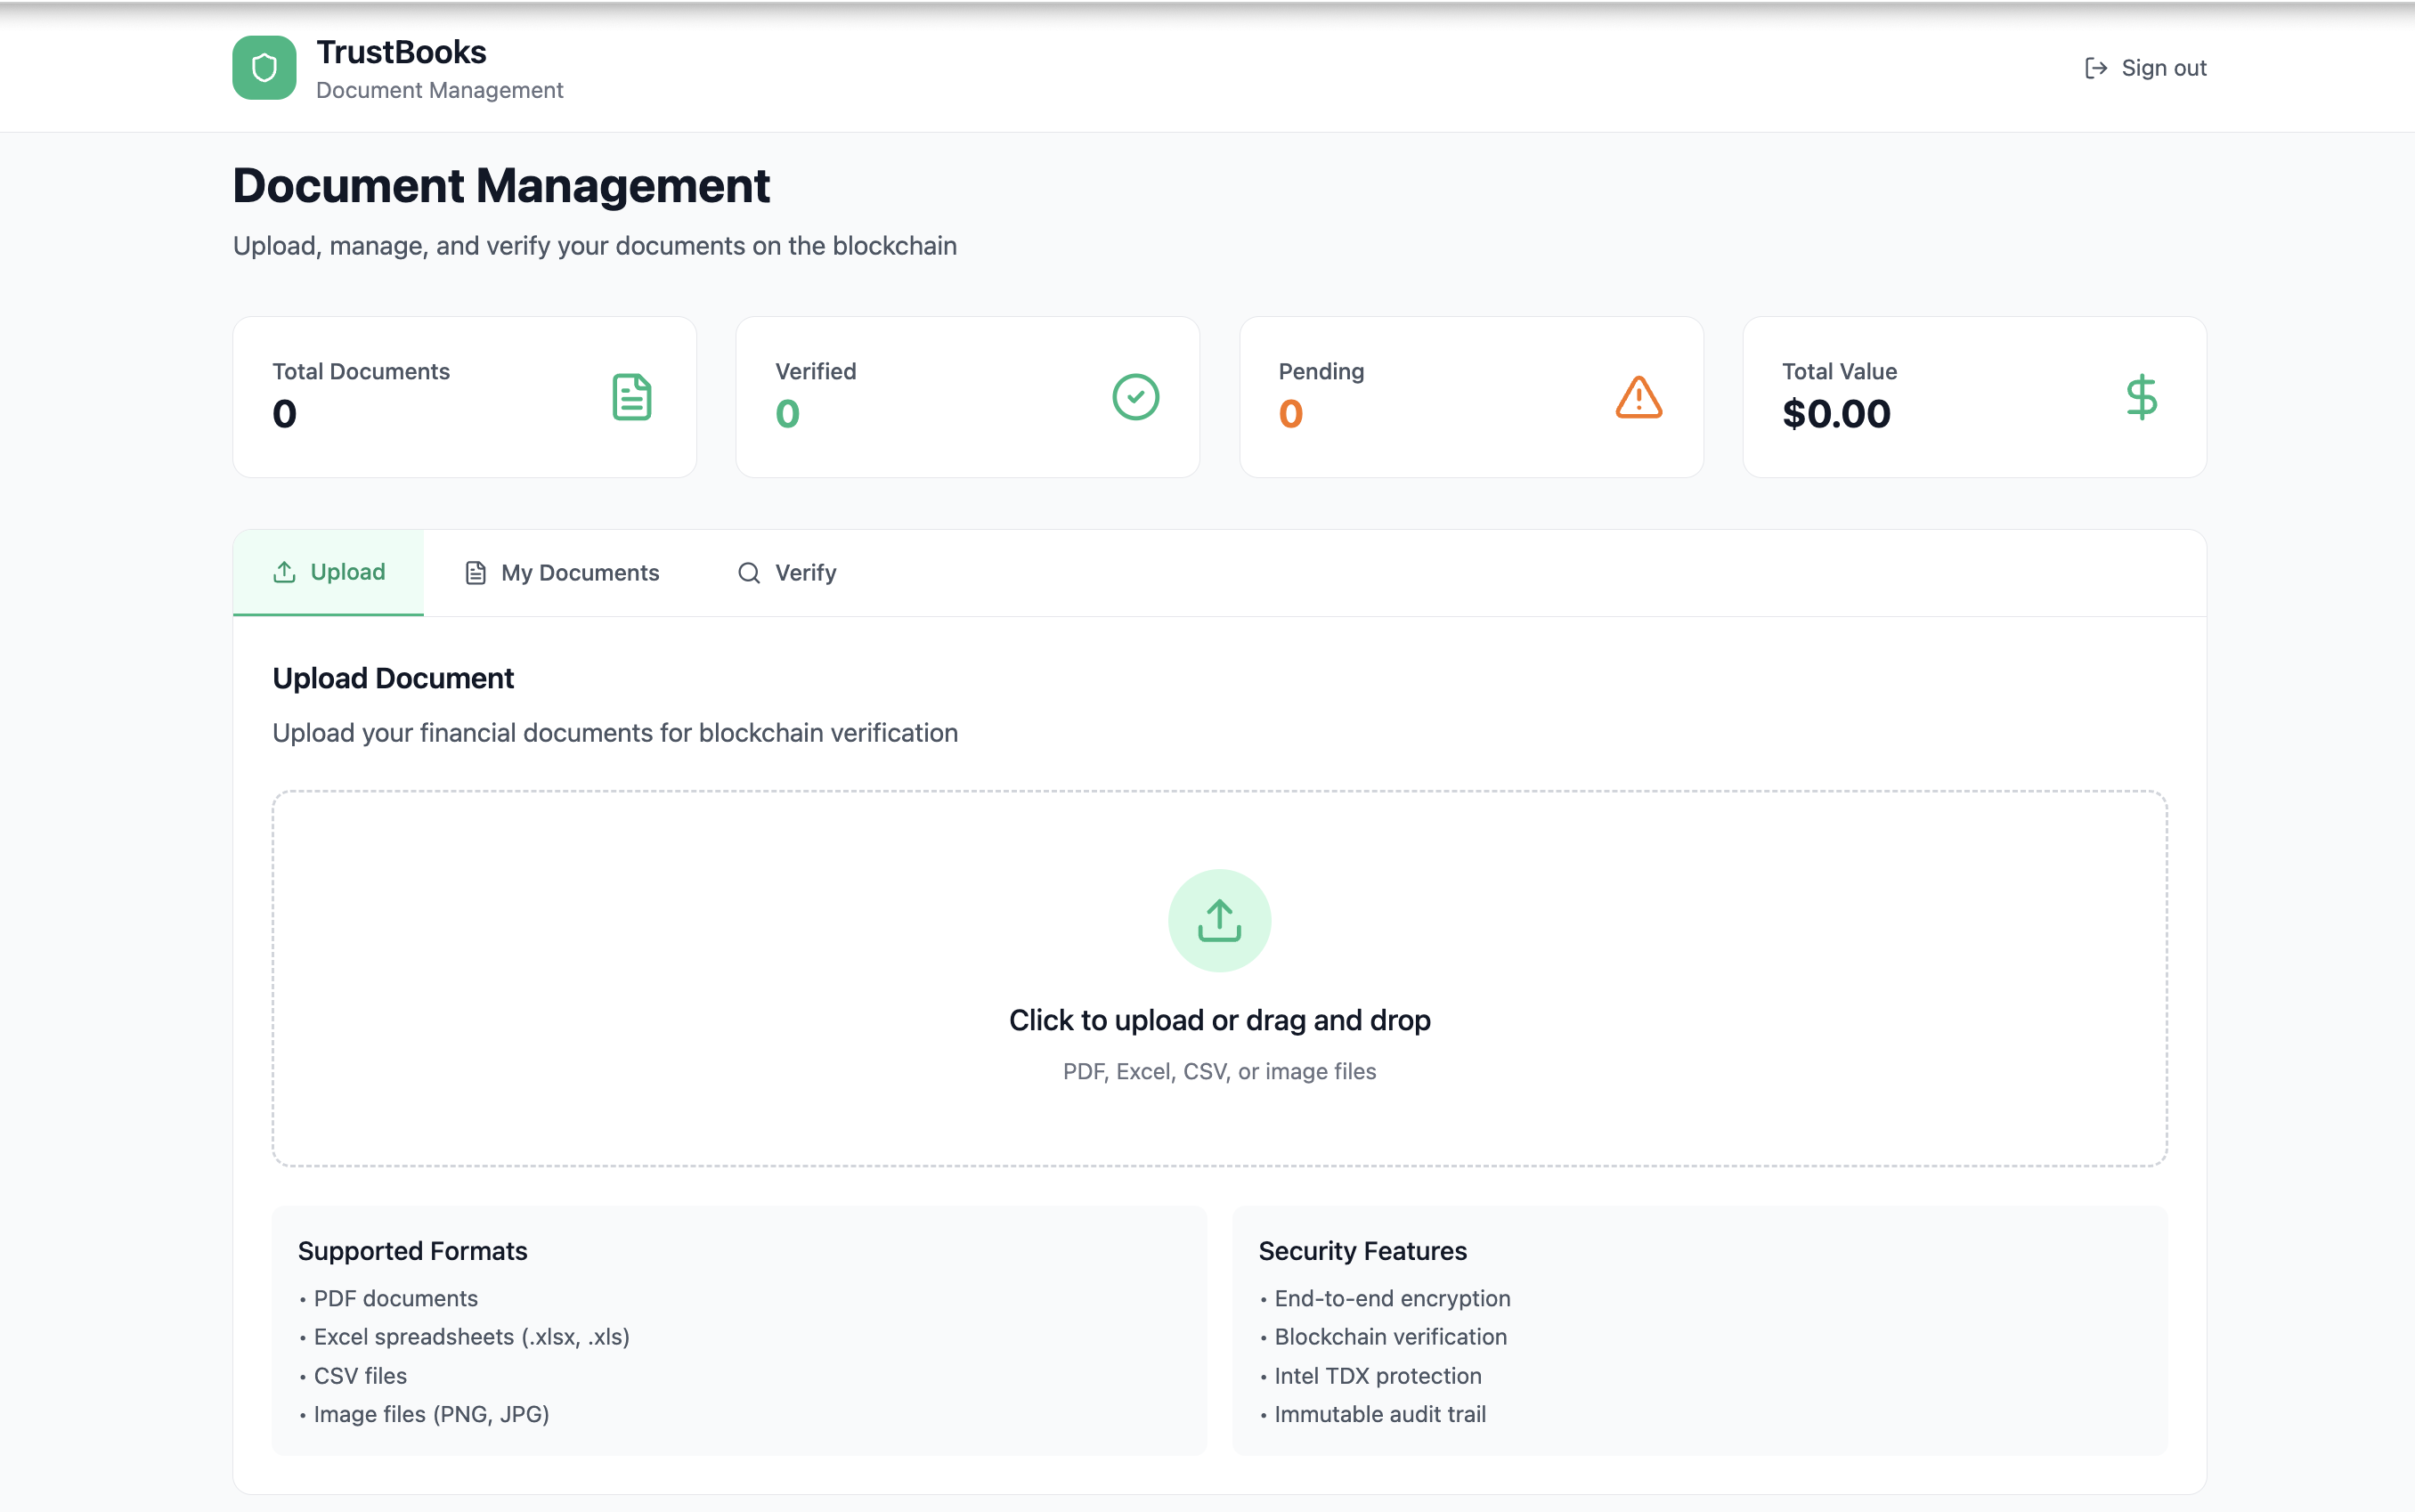The image size is (2415, 1512).
Task: Click the TrustBooks shield logo icon
Action: [x=264, y=68]
